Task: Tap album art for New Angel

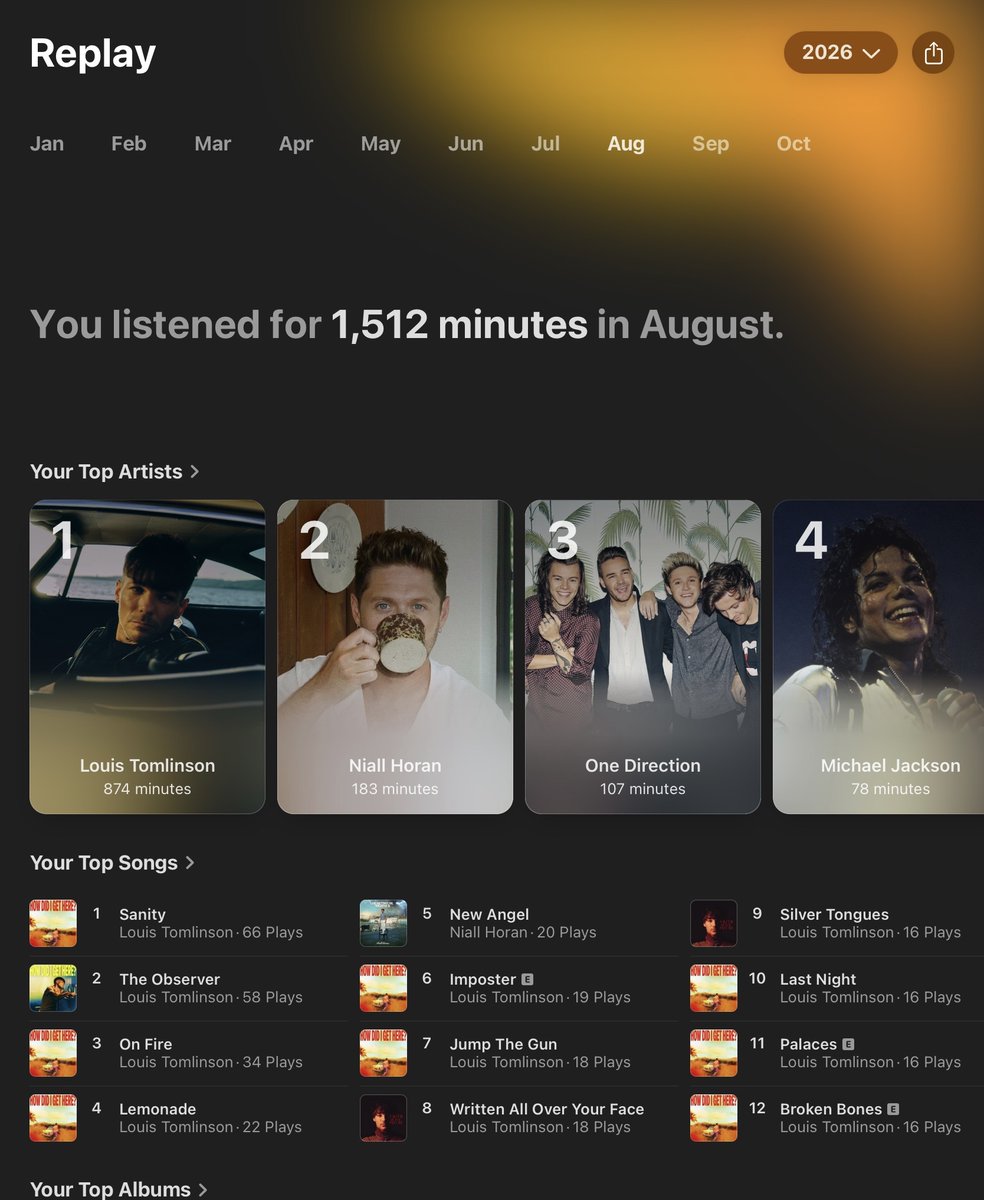Action: tap(383, 923)
